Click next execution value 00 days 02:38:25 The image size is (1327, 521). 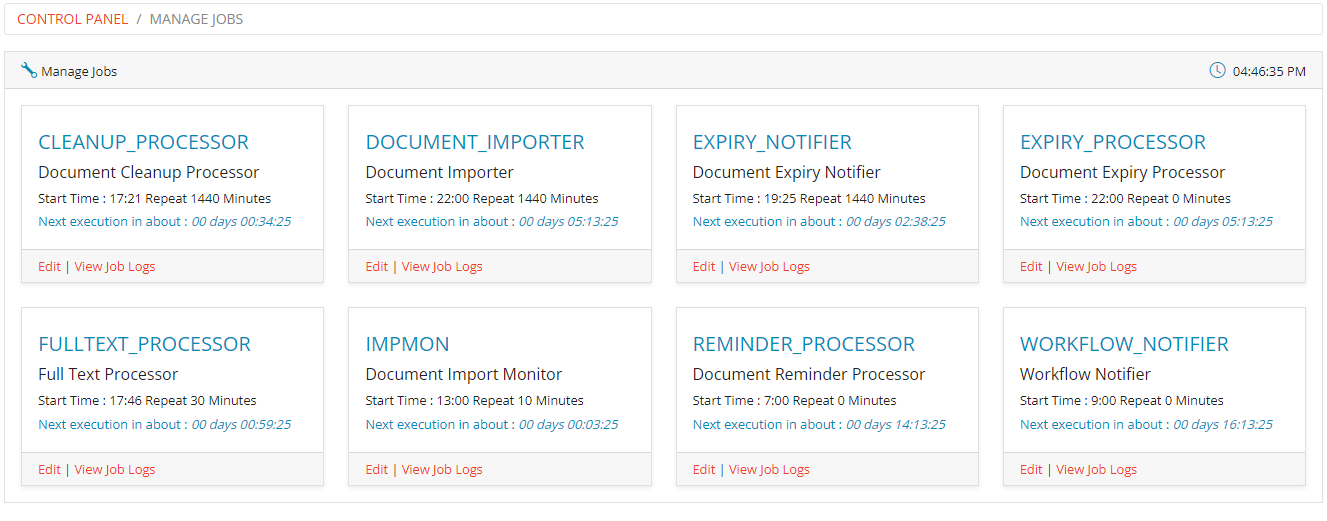coord(896,221)
